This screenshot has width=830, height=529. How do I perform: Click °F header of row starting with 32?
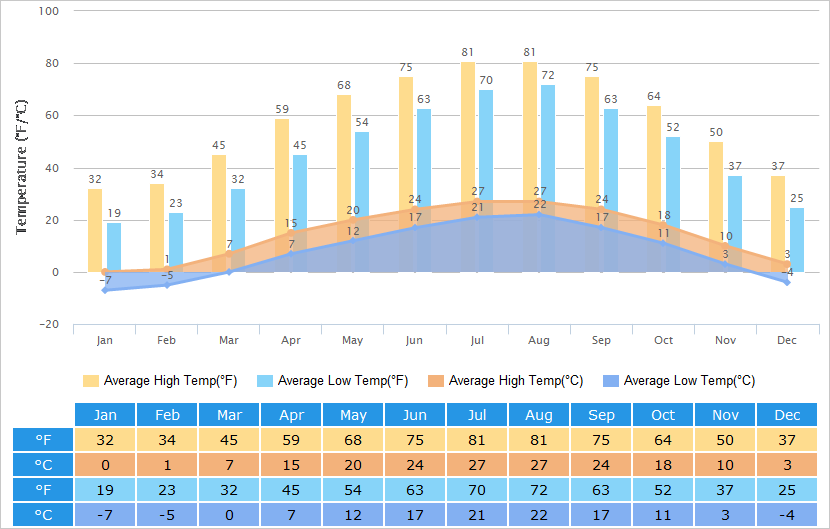tap(43, 440)
